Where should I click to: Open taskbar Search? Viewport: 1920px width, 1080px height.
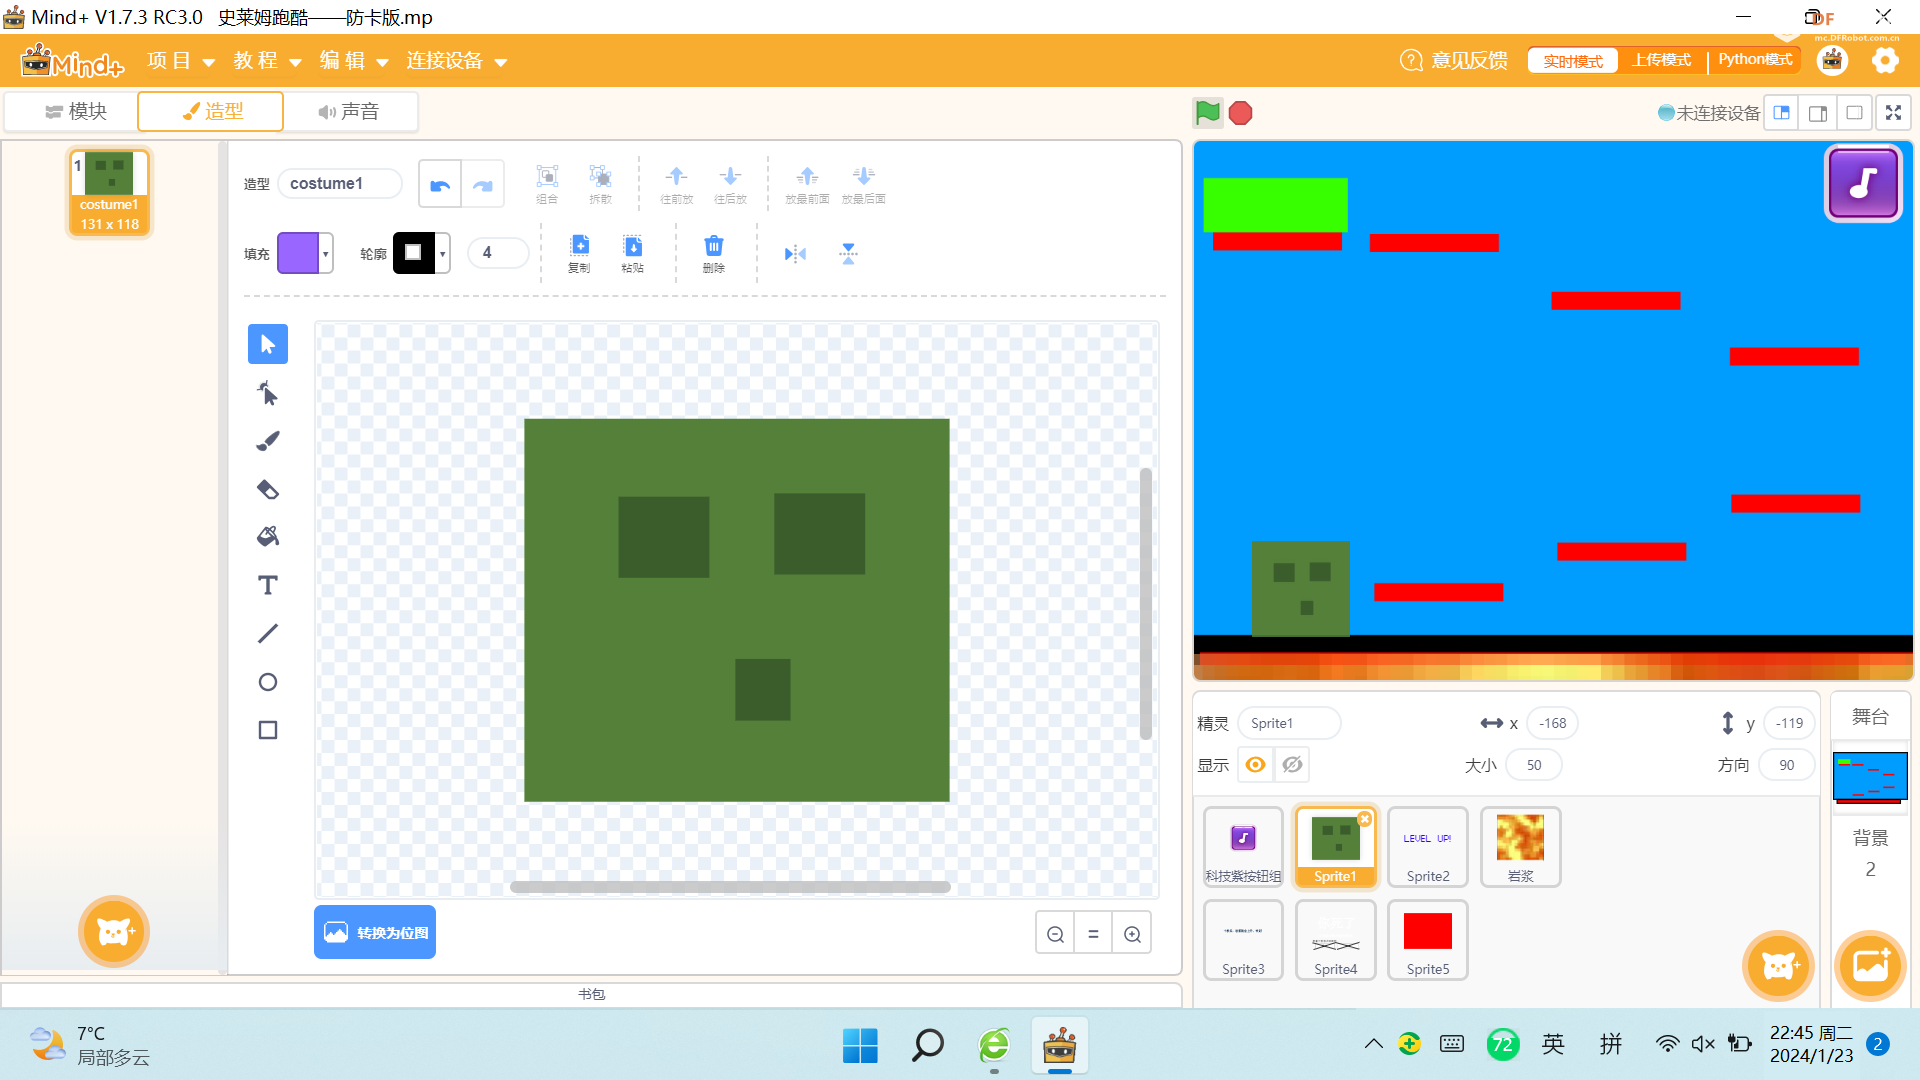point(927,1046)
